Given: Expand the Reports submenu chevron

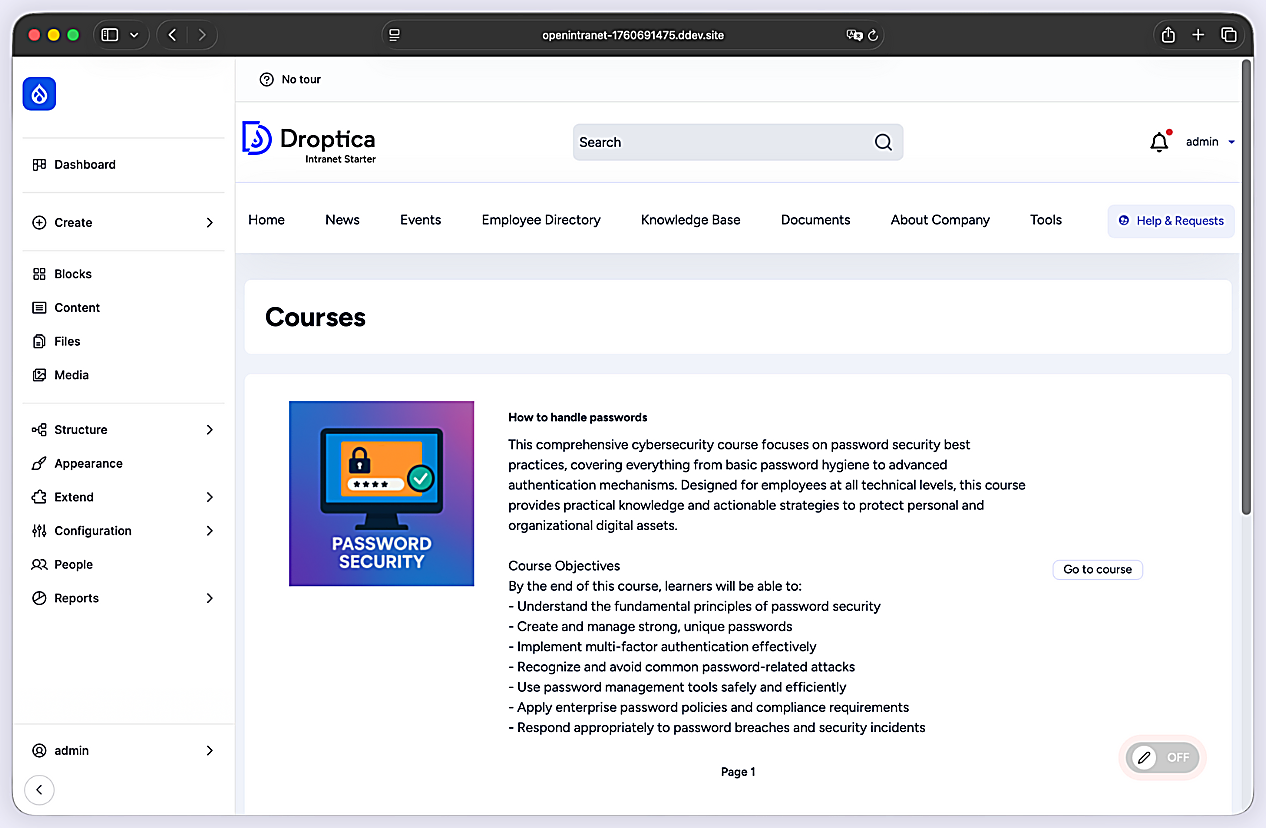Looking at the screenshot, I should (x=210, y=598).
